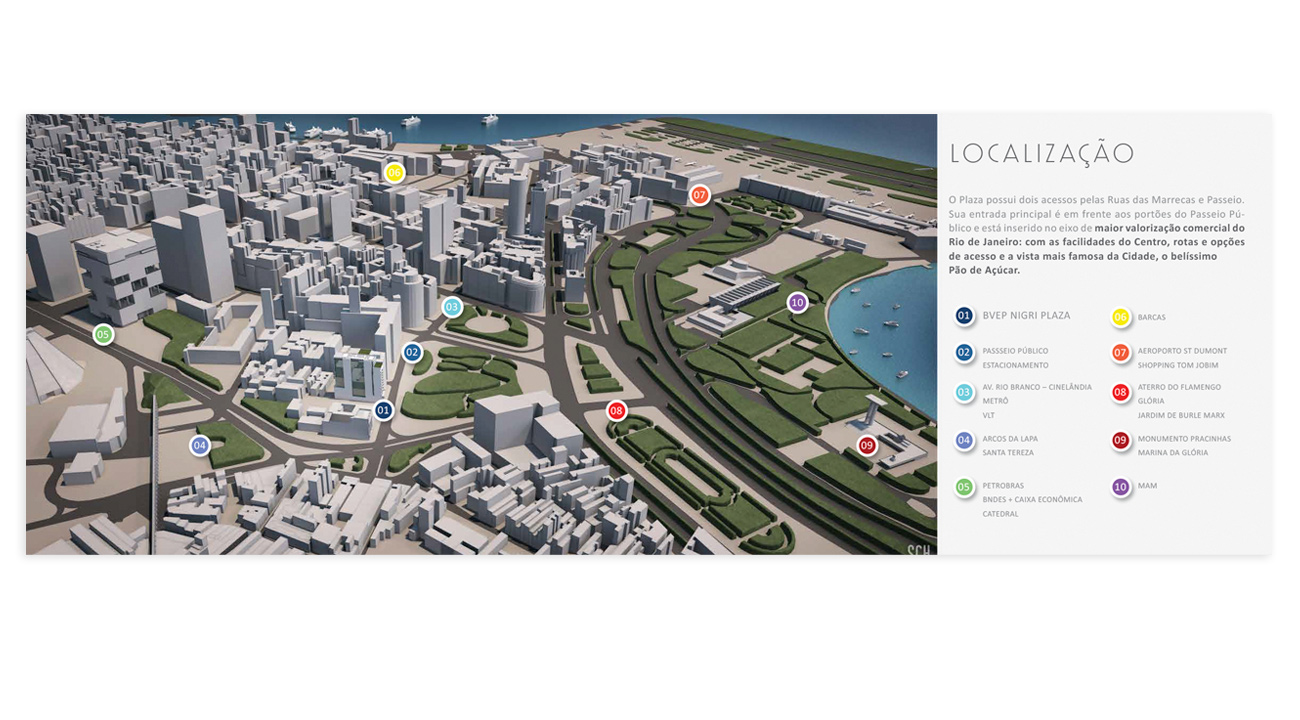This screenshot has width=1300, height=720.
Task: Select the 'METRÔ' legend line
Action: tap(995, 401)
